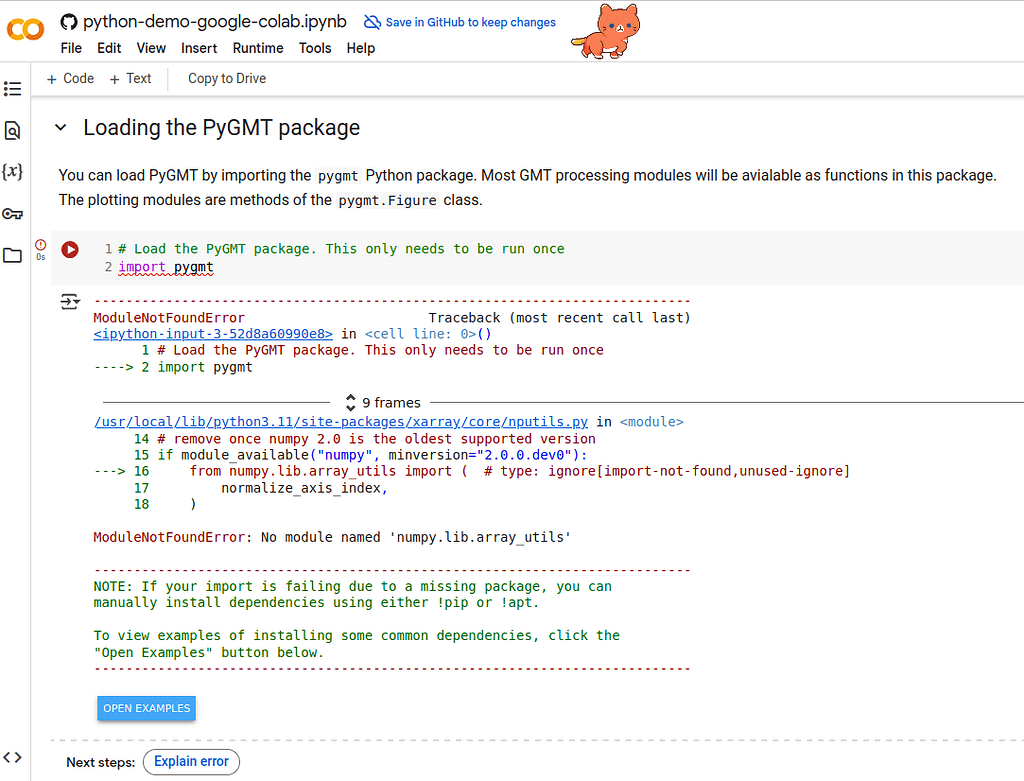Collapse the Loading the PyGMT package section
1024x781 pixels.
pos(60,128)
